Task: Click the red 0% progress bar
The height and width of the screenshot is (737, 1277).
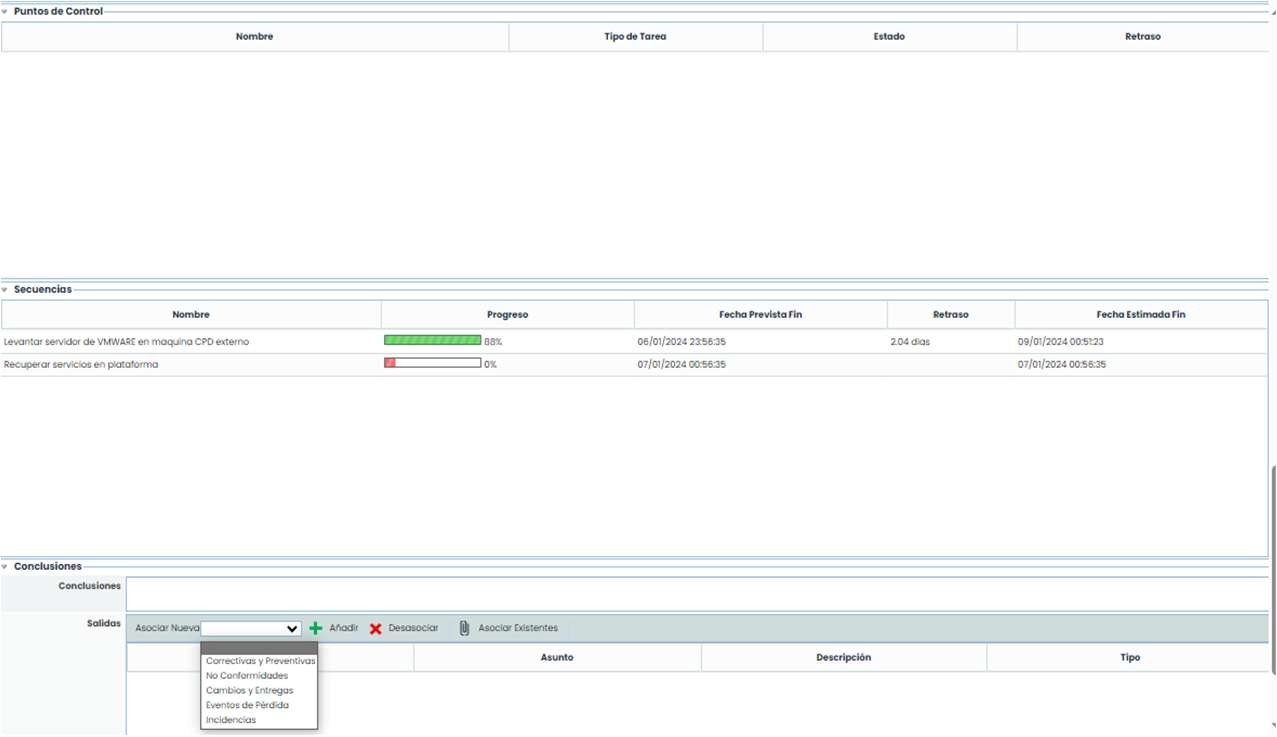Action: coord(432,364)
